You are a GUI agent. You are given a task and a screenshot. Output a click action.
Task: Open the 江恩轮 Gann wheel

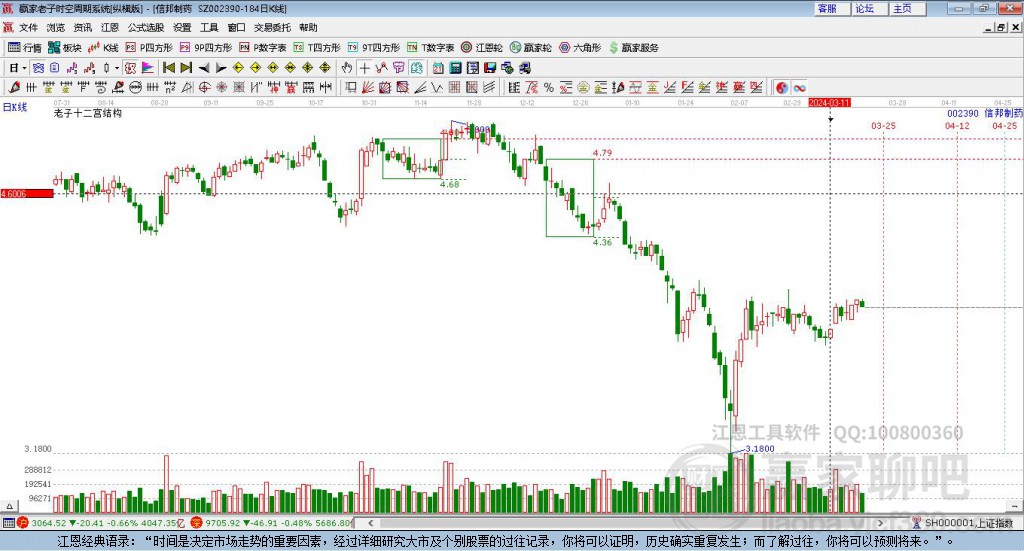(x=482, y=48)
